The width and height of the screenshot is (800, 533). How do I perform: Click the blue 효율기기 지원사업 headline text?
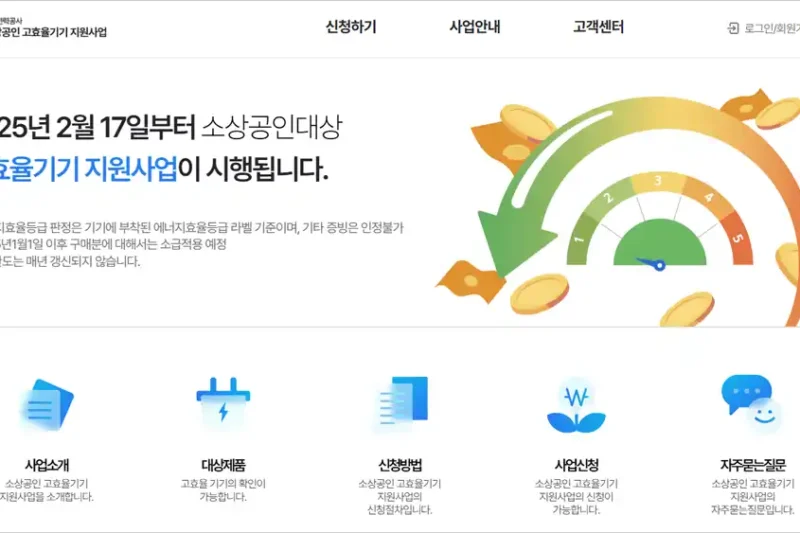point(88,169)
